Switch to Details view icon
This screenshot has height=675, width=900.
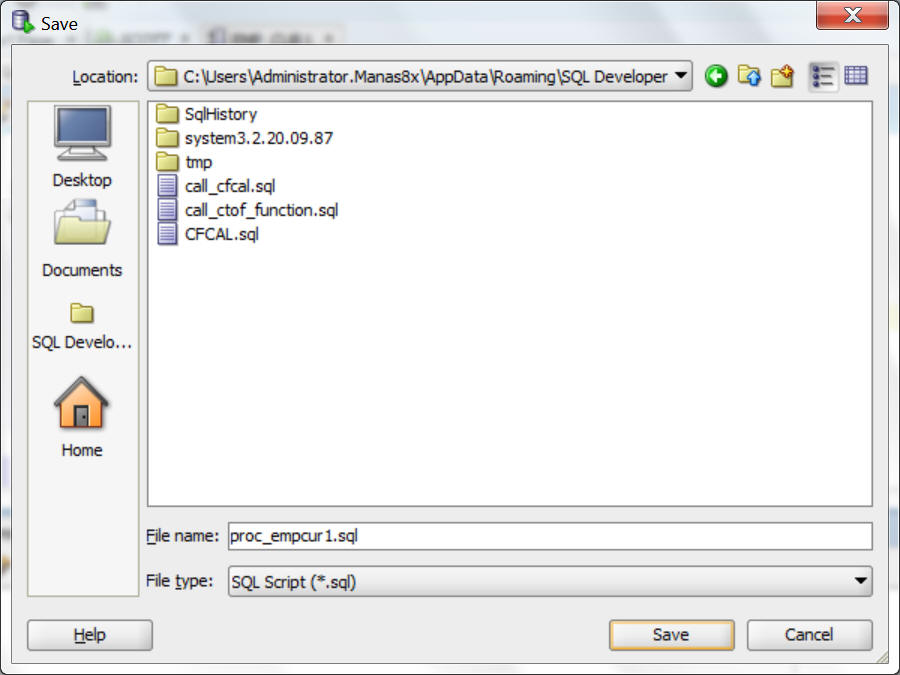(x=856, y=76)
